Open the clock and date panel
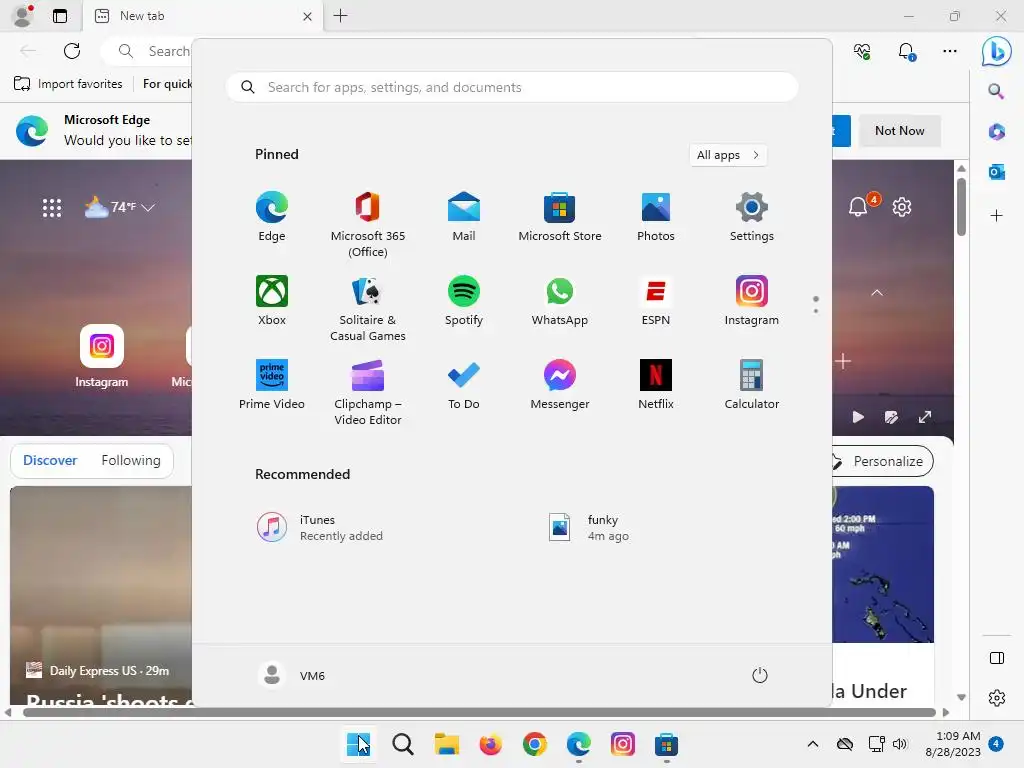This screenshot has width=1024, height=768. coord(953,744)
